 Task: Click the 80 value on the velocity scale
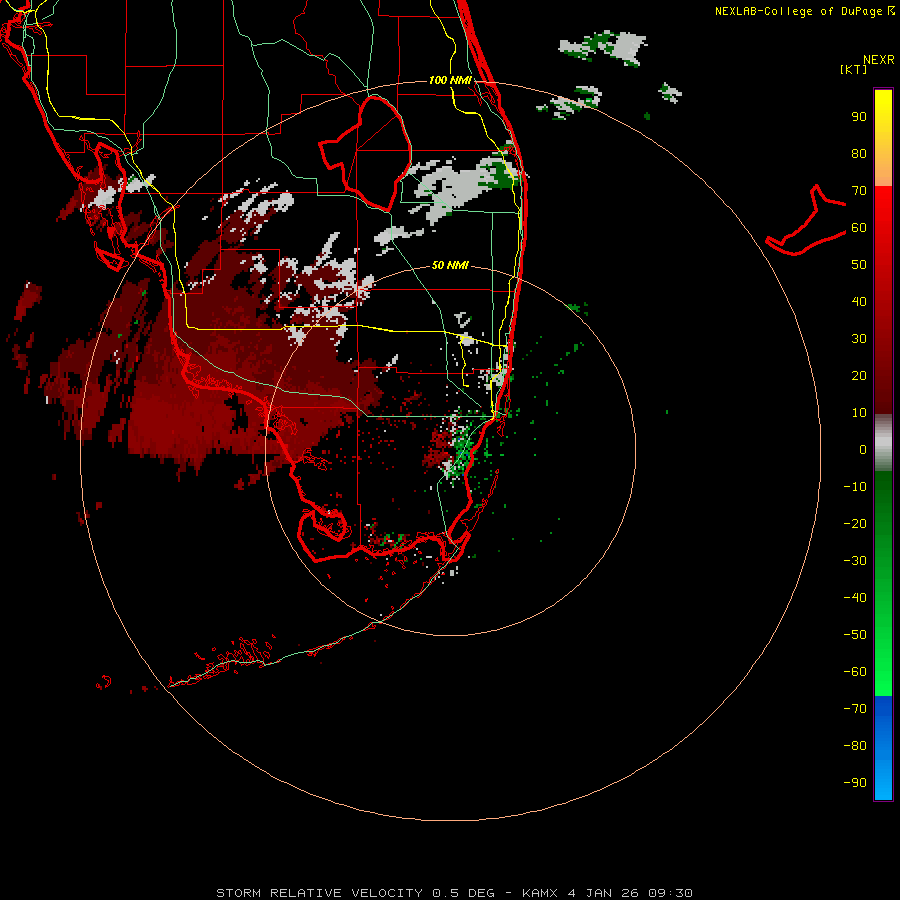(x=859, y=154)
